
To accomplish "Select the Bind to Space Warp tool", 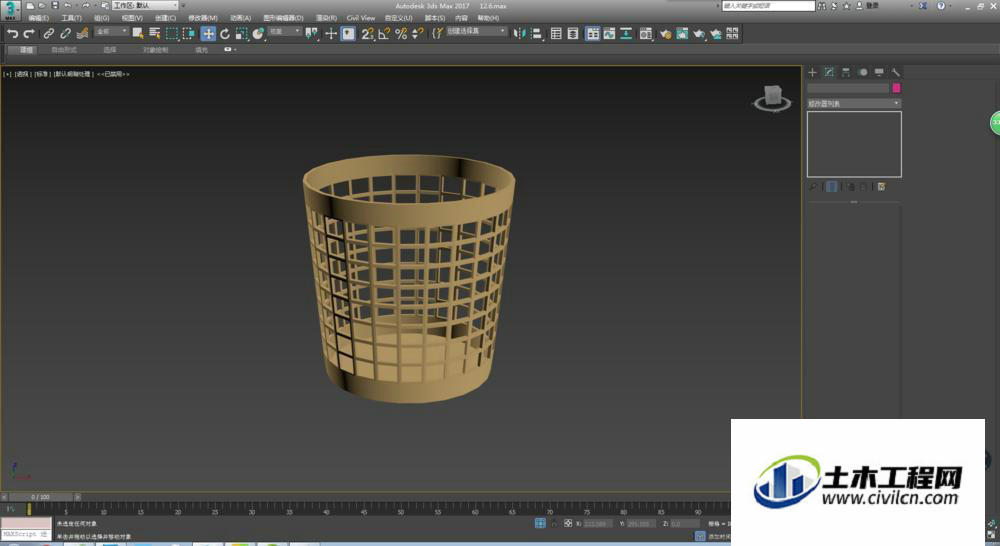I will point(82,33).
